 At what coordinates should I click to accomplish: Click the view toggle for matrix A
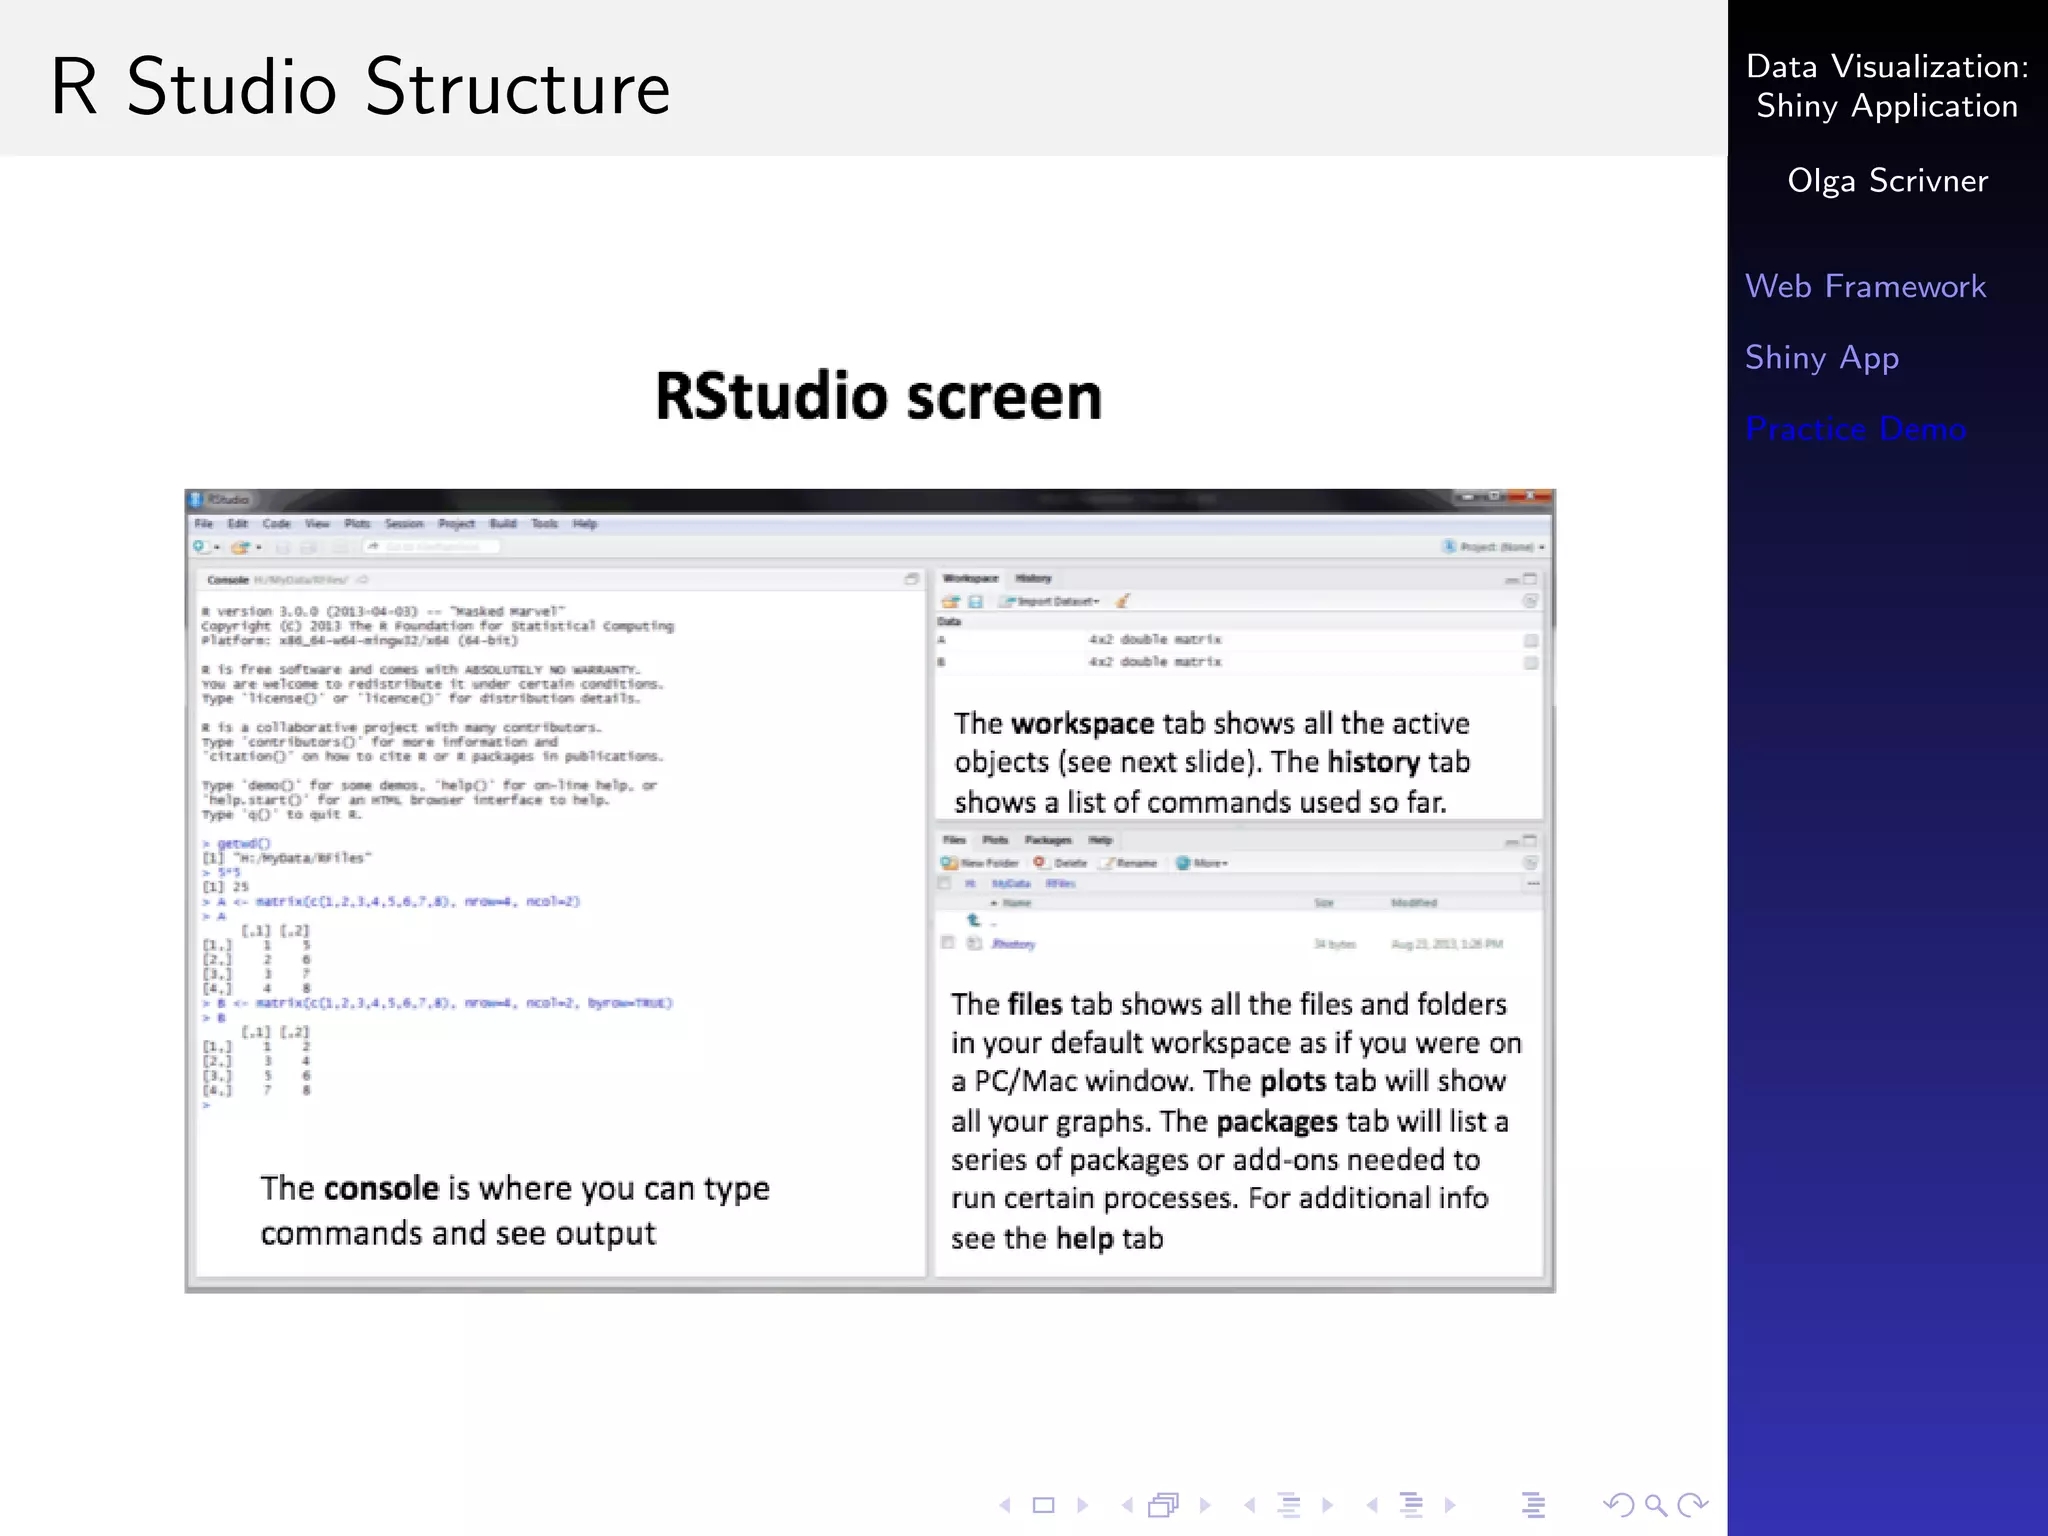[1530, 640]
